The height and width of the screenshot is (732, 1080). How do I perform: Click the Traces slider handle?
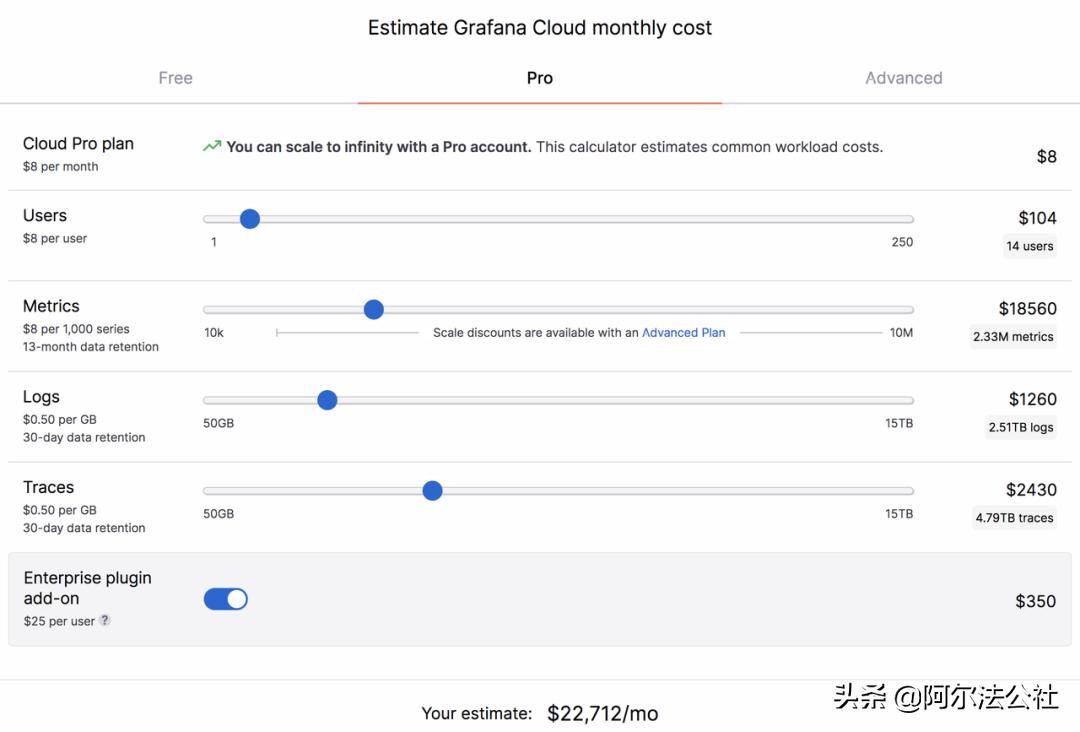coord(432,491)
